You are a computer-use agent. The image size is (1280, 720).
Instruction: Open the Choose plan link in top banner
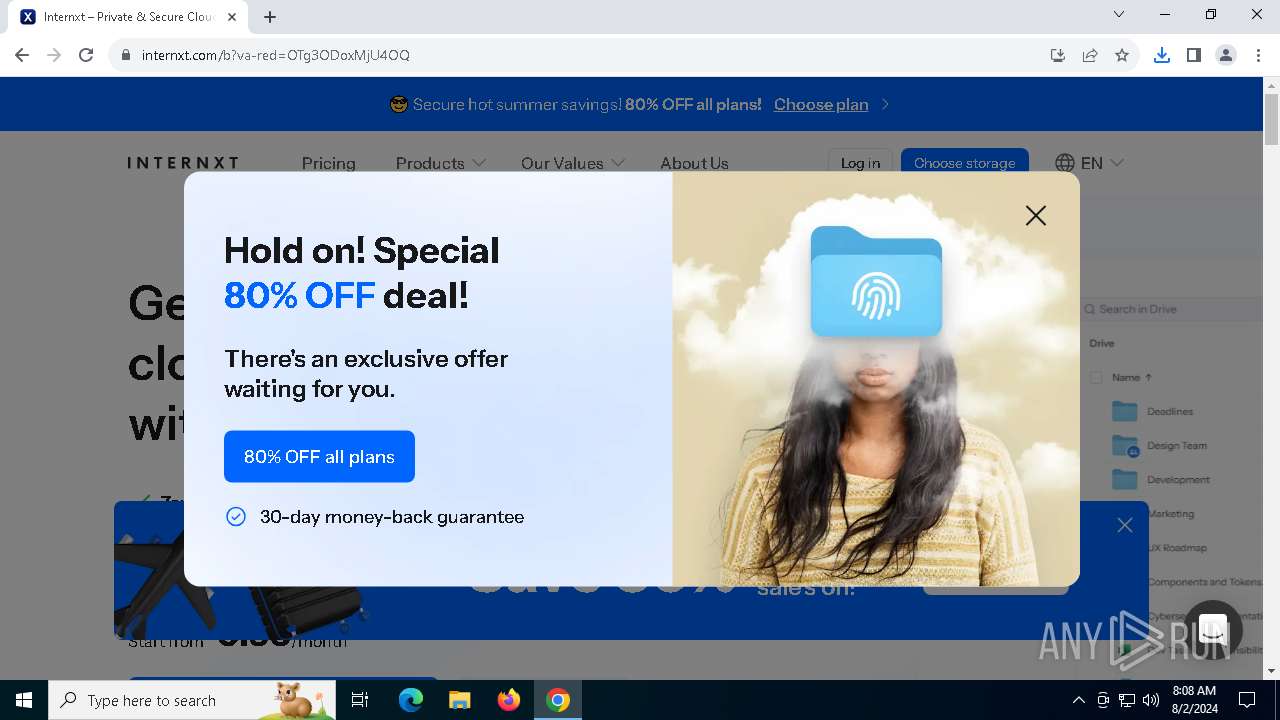coord(821,104)
